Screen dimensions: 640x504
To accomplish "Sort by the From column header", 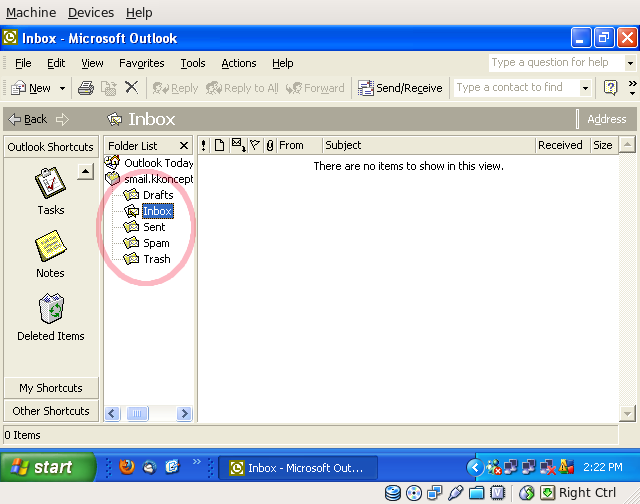I will point(299,145).
